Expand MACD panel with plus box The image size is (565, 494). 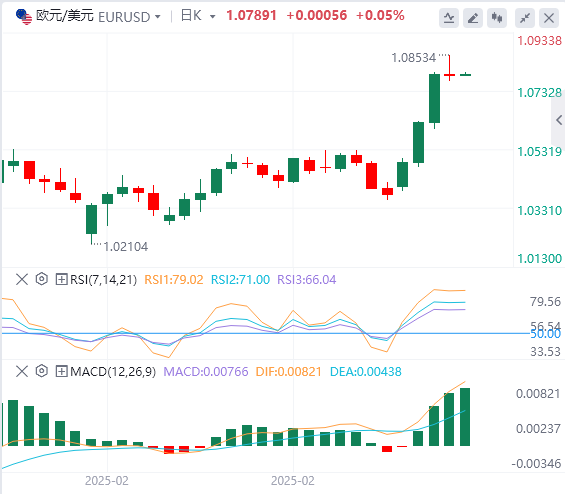[x=61, y=371]
